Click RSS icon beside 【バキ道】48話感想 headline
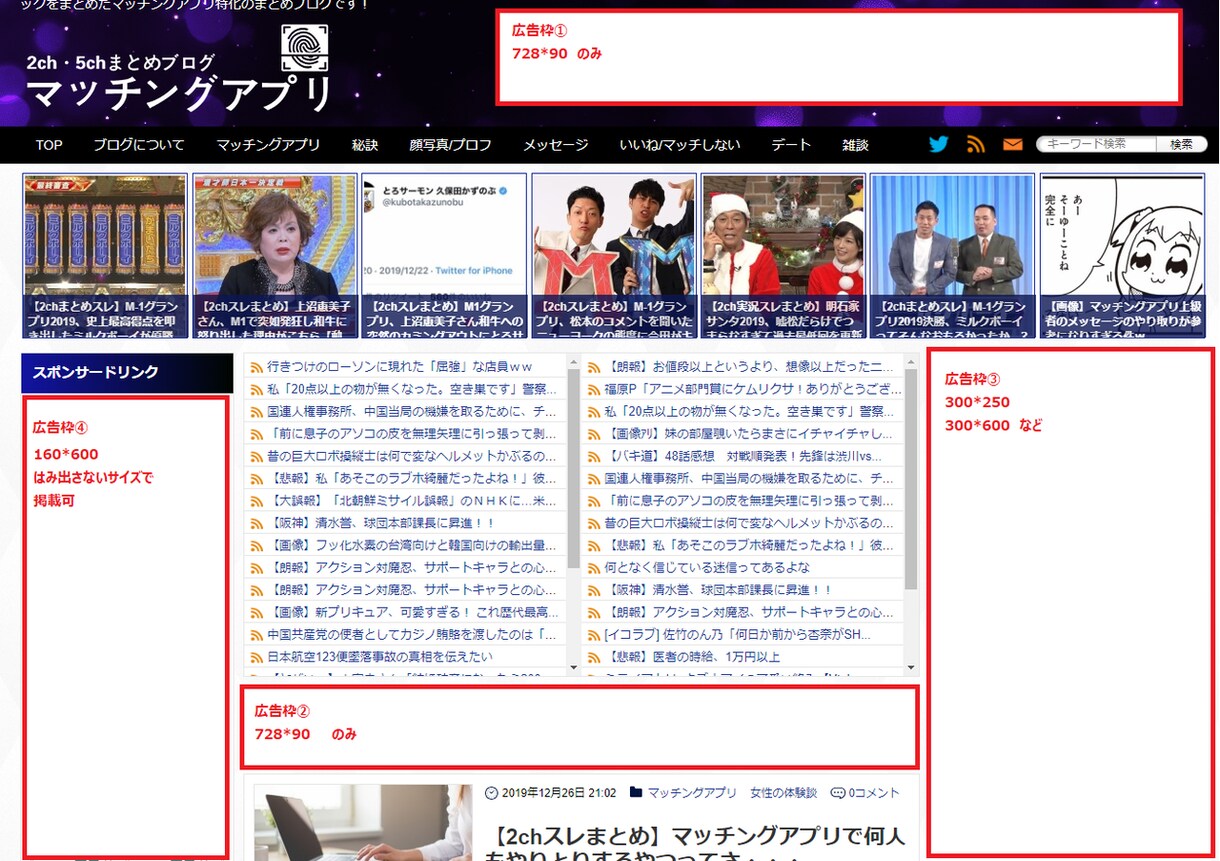The height and width of the screenshot is (861, 1220). (x=594, y=456)
